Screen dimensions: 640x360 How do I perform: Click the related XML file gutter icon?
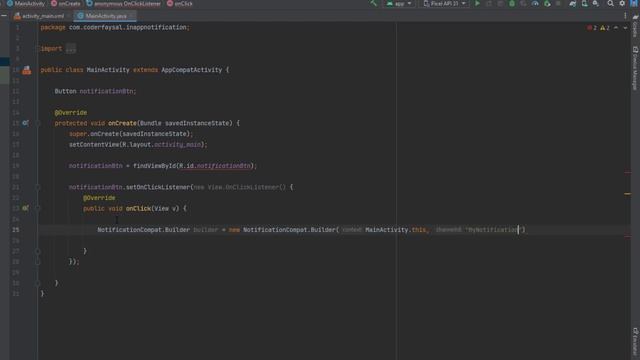(27, 70)
